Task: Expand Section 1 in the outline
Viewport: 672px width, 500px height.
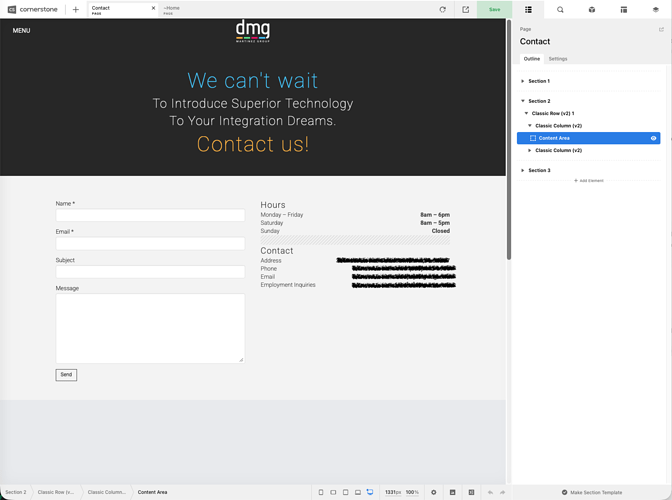Action: (522, 81)
